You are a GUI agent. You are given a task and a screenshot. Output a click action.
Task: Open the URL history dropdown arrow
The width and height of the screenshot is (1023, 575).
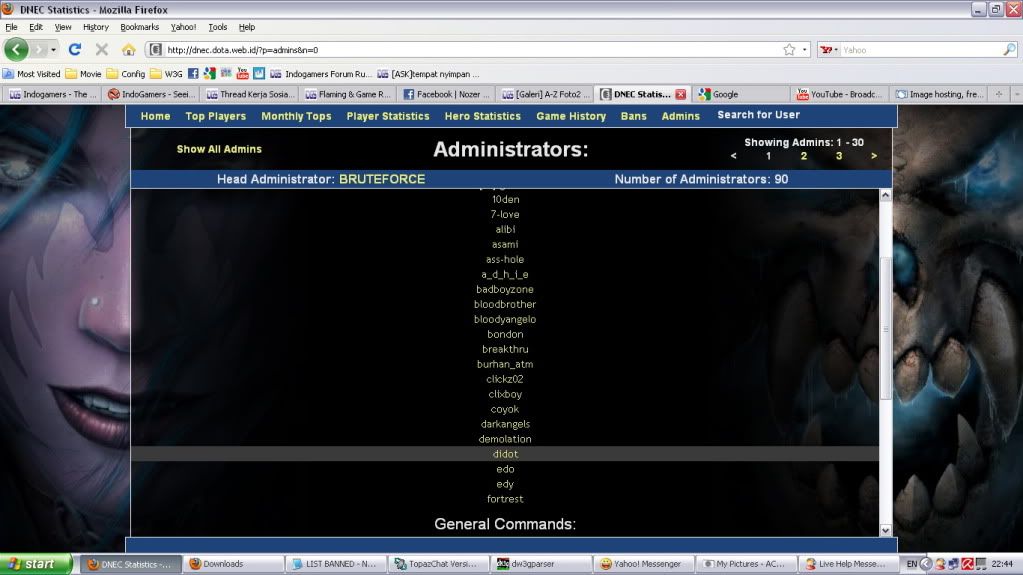tap(804, 50)
